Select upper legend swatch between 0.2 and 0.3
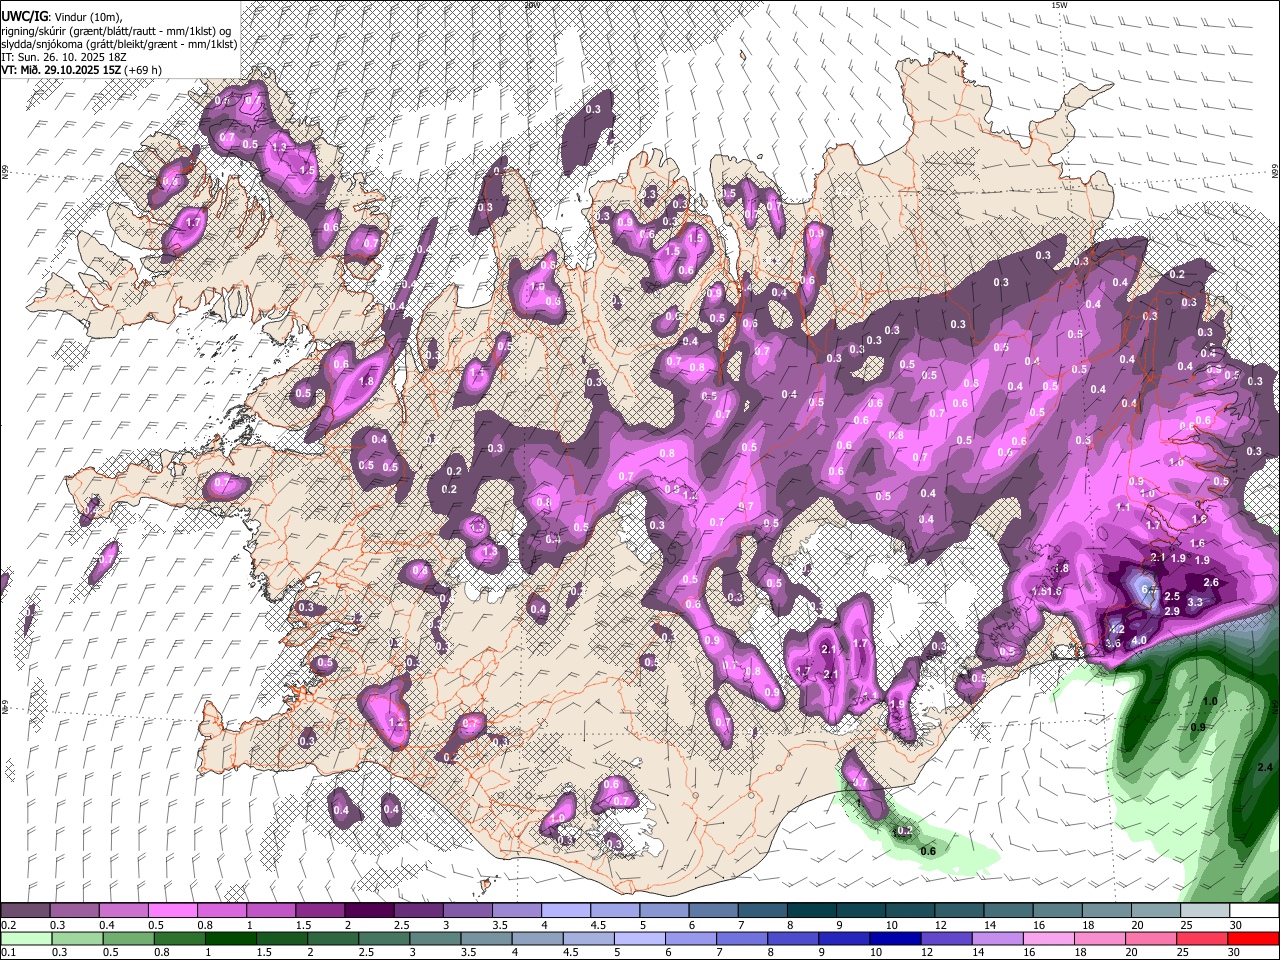Image resolution: width=1280 pixels, height=960 pixels. coord(25,911)
